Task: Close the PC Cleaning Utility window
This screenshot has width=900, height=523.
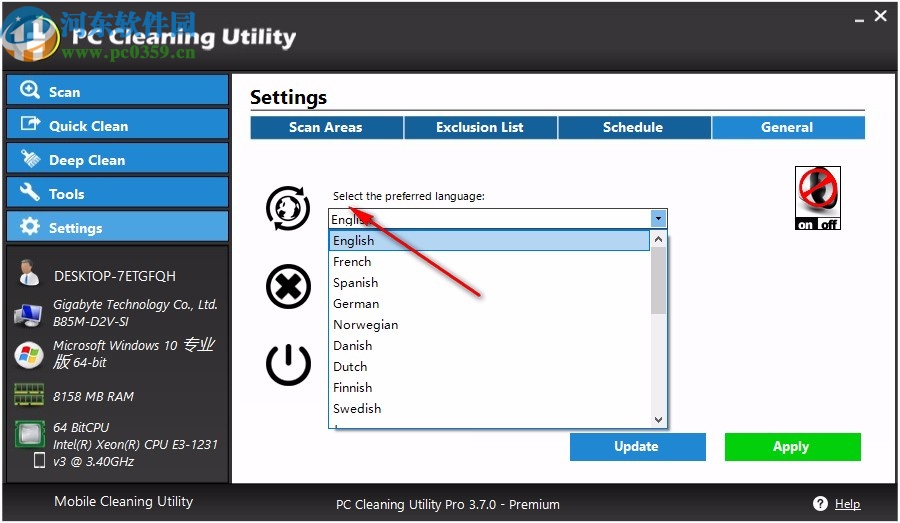Action: (880, 16)
